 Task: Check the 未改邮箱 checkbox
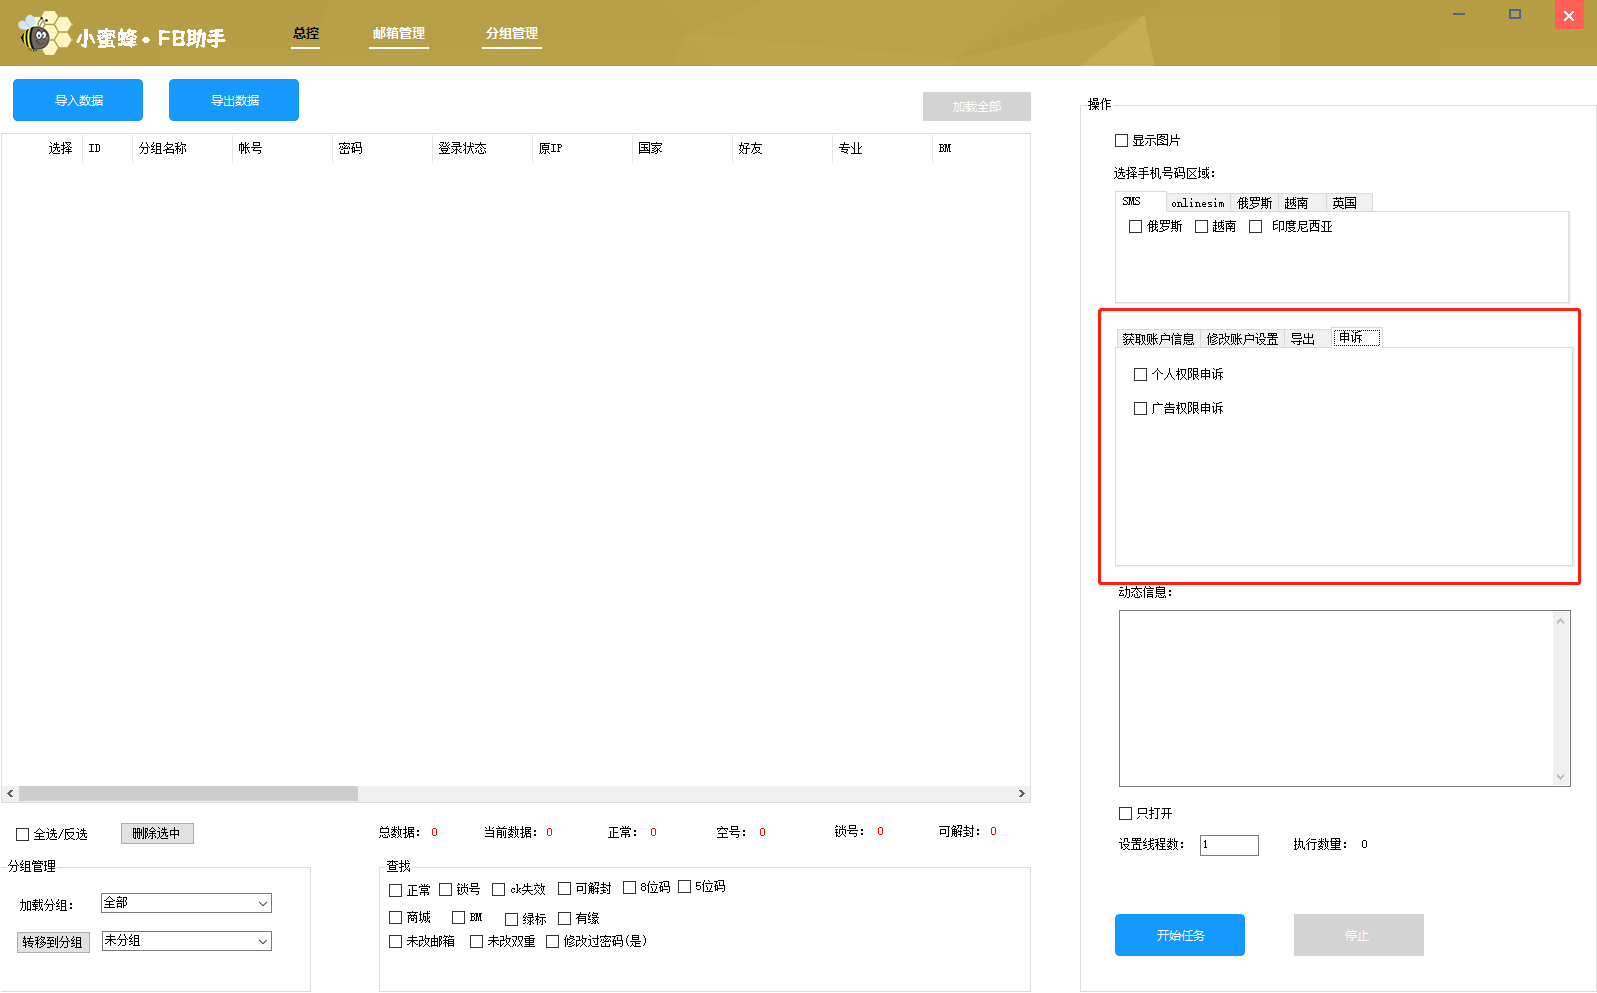point(396,942)
